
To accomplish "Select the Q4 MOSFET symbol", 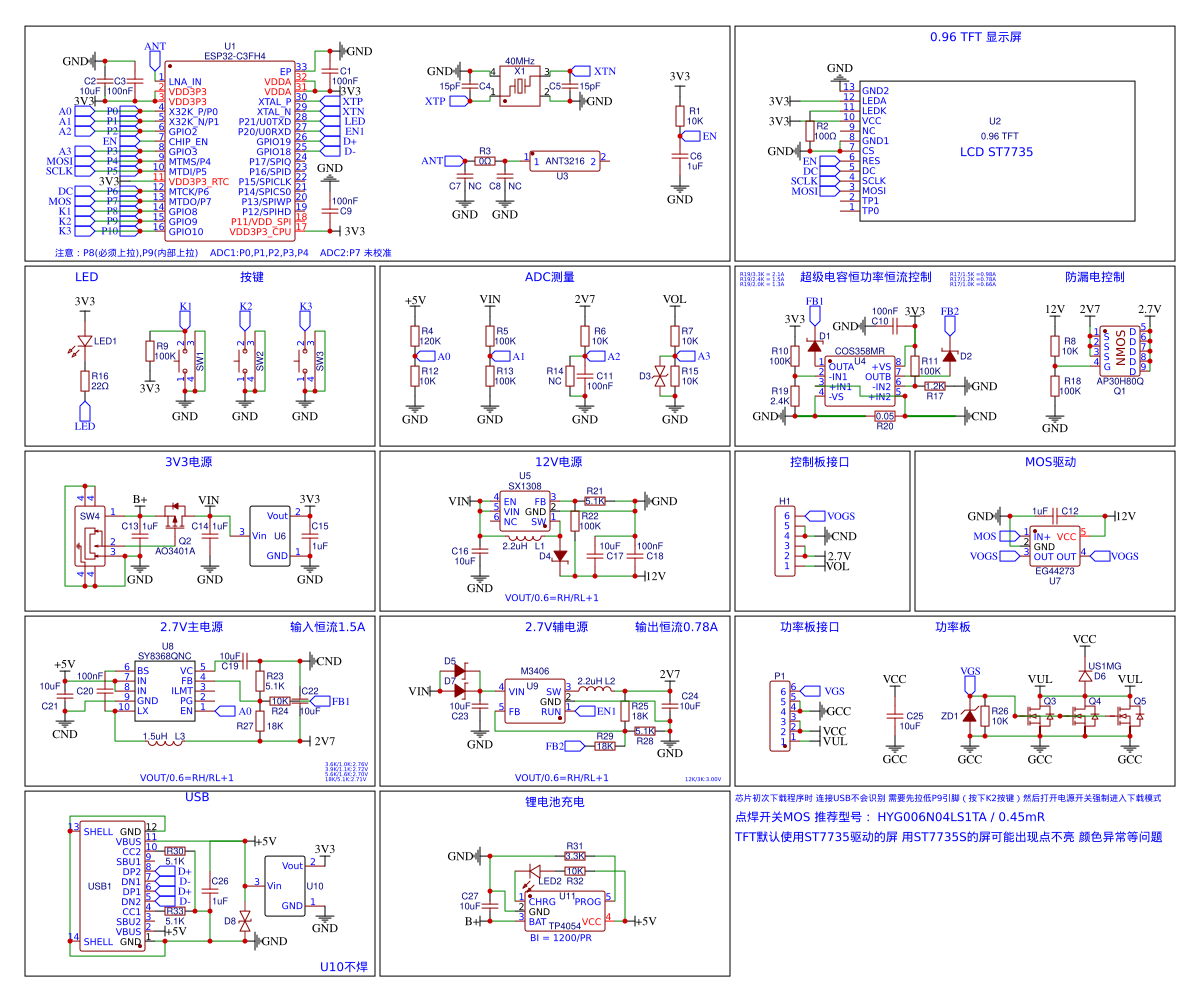I will click(x=1086, y=715).
